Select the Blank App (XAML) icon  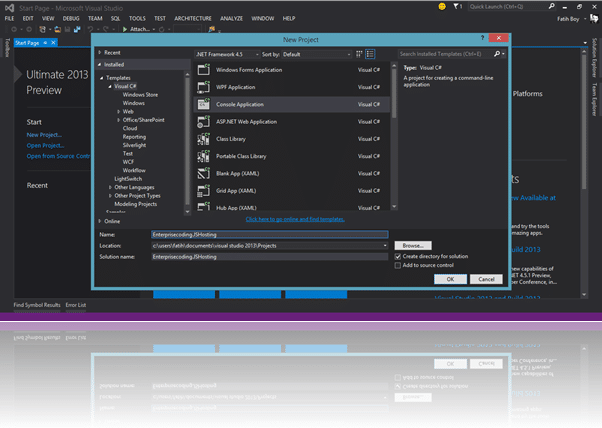click(203, 174)
